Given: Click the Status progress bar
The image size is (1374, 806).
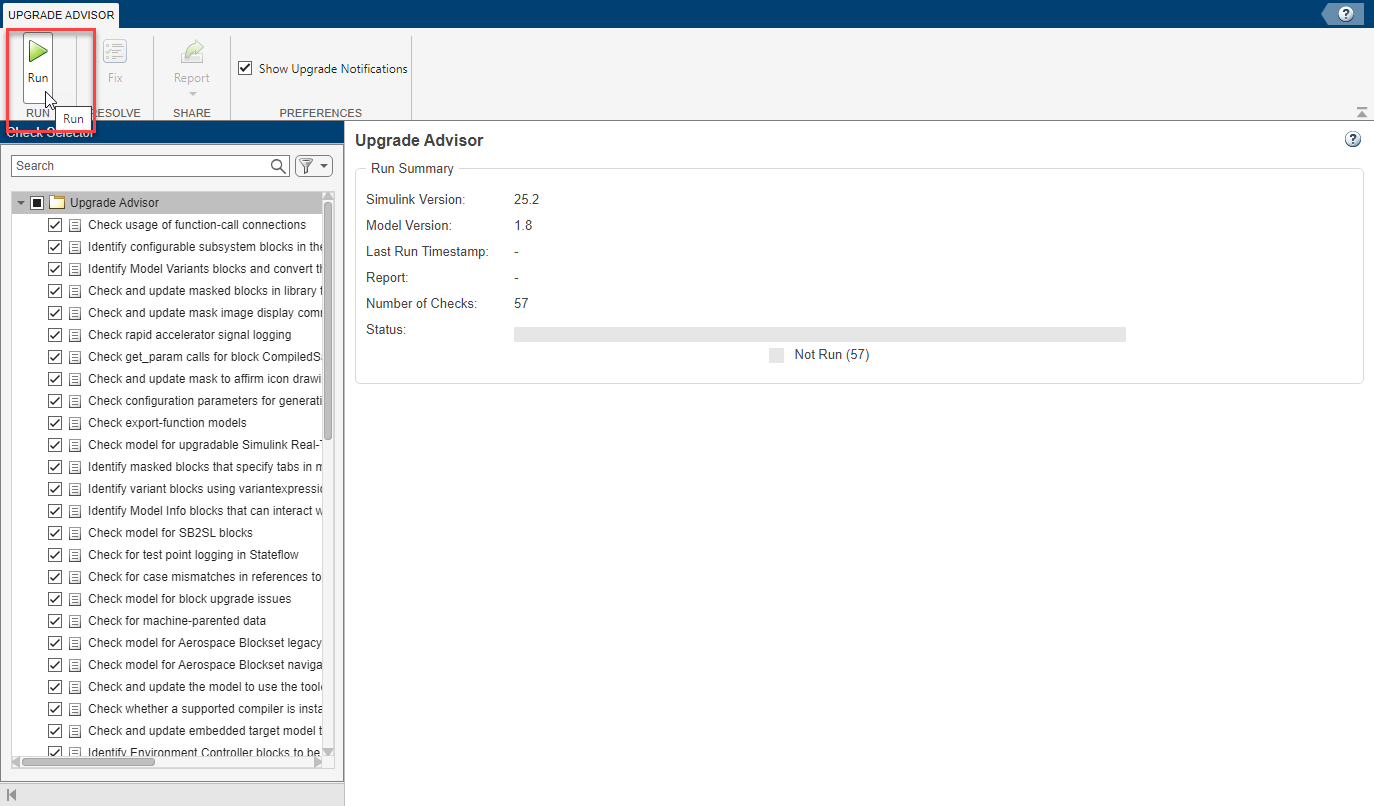Looking at the screenshot, I should [x=819, y=333].
